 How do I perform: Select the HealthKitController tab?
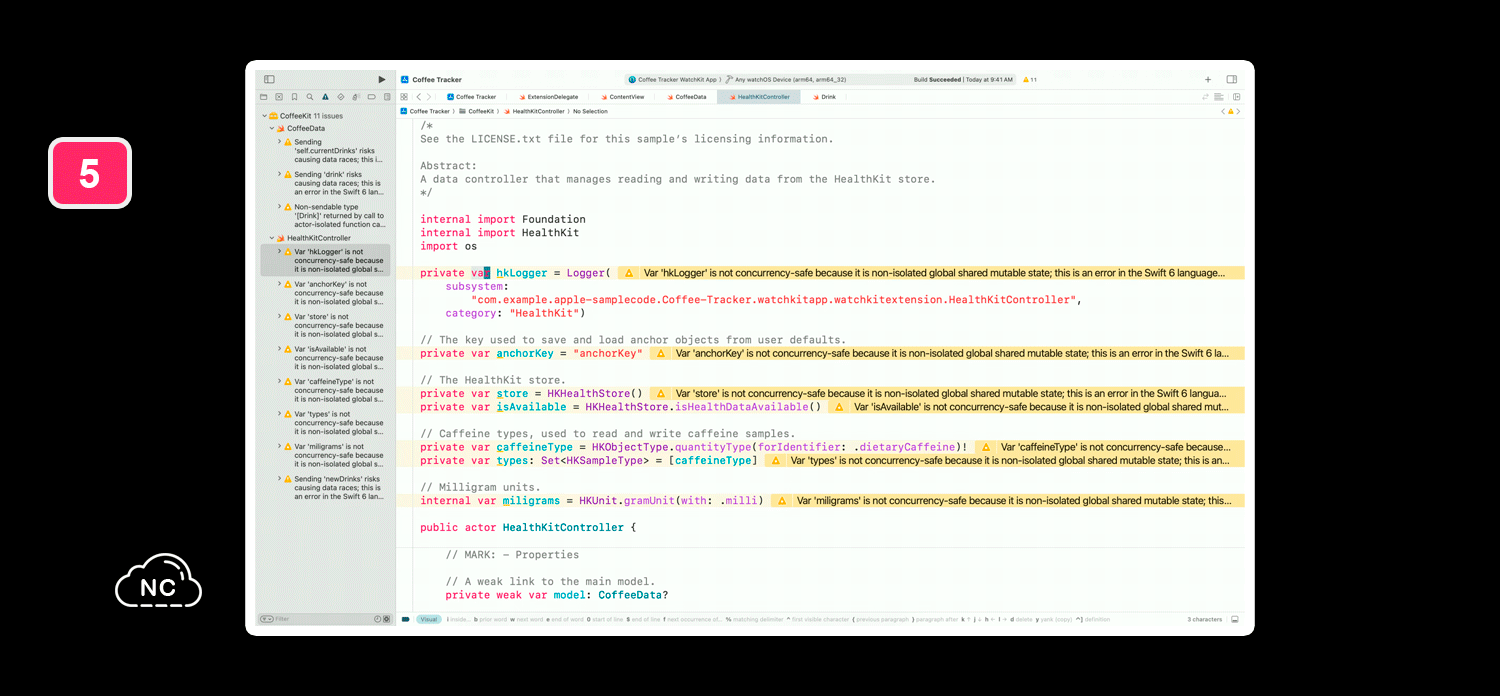tap(759, 97)
